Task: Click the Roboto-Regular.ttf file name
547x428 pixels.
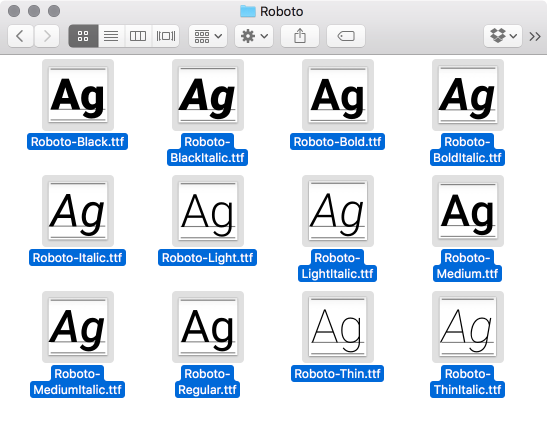Action: pyautogui.click(x=207, y=382)
